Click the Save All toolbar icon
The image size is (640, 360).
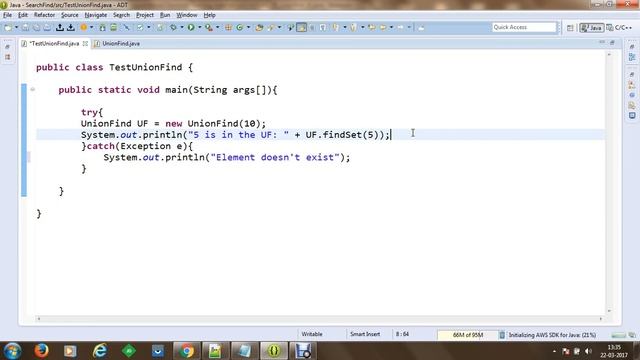point(36,27)
